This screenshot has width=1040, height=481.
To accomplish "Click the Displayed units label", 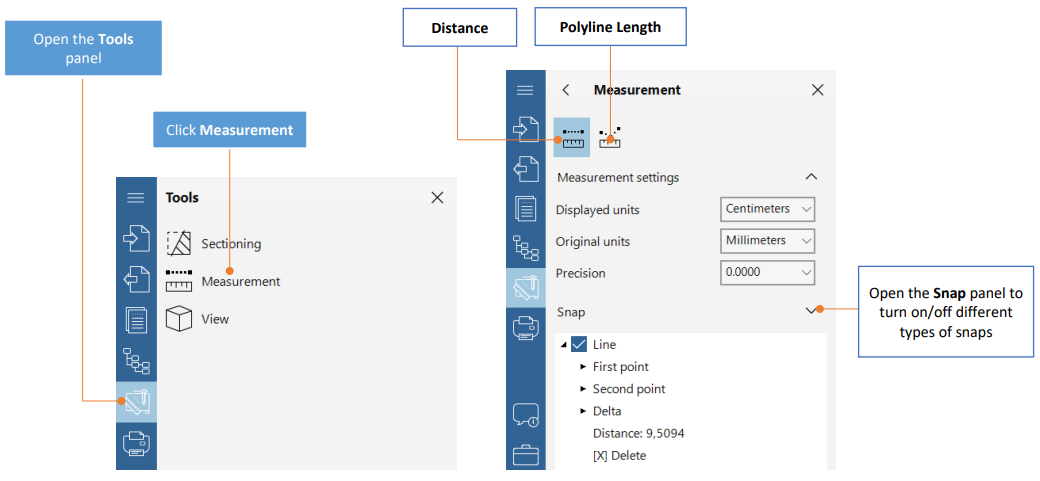I will pos(598,210).
